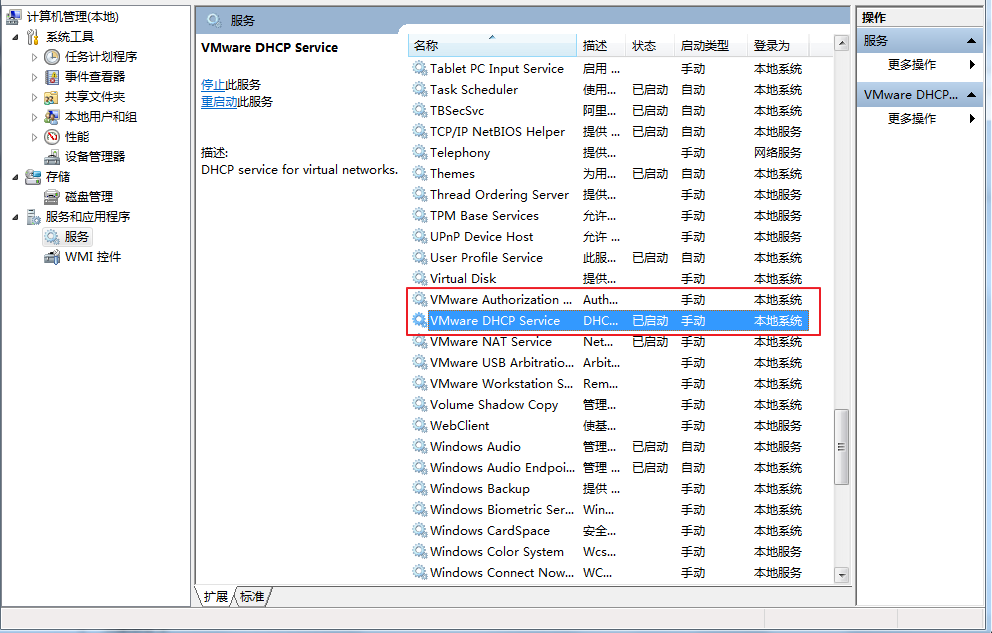Click the Local Users and Groups (本地用户和组) icon
Viewport: 992px width, 633px height.
[x=52, y=117]
